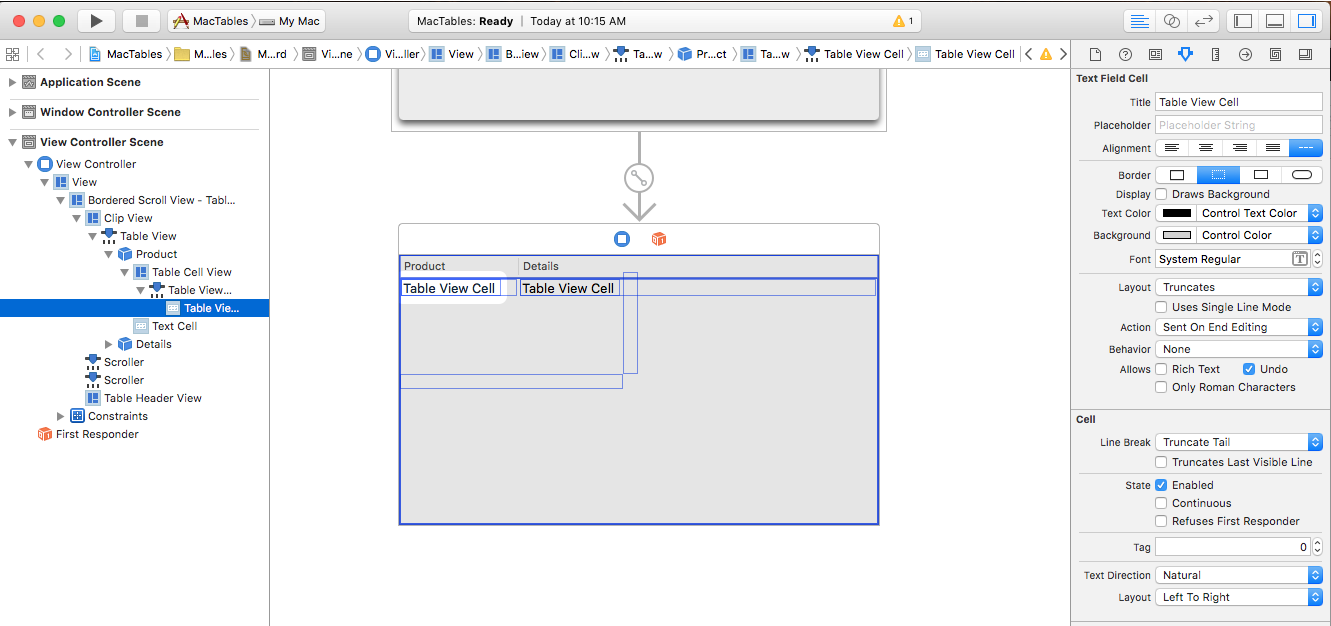The height and width of the screenshot is (626, 1331).
Task: Open the Connections inspector
Action: pyautogui.click(x=1245, y=55)
